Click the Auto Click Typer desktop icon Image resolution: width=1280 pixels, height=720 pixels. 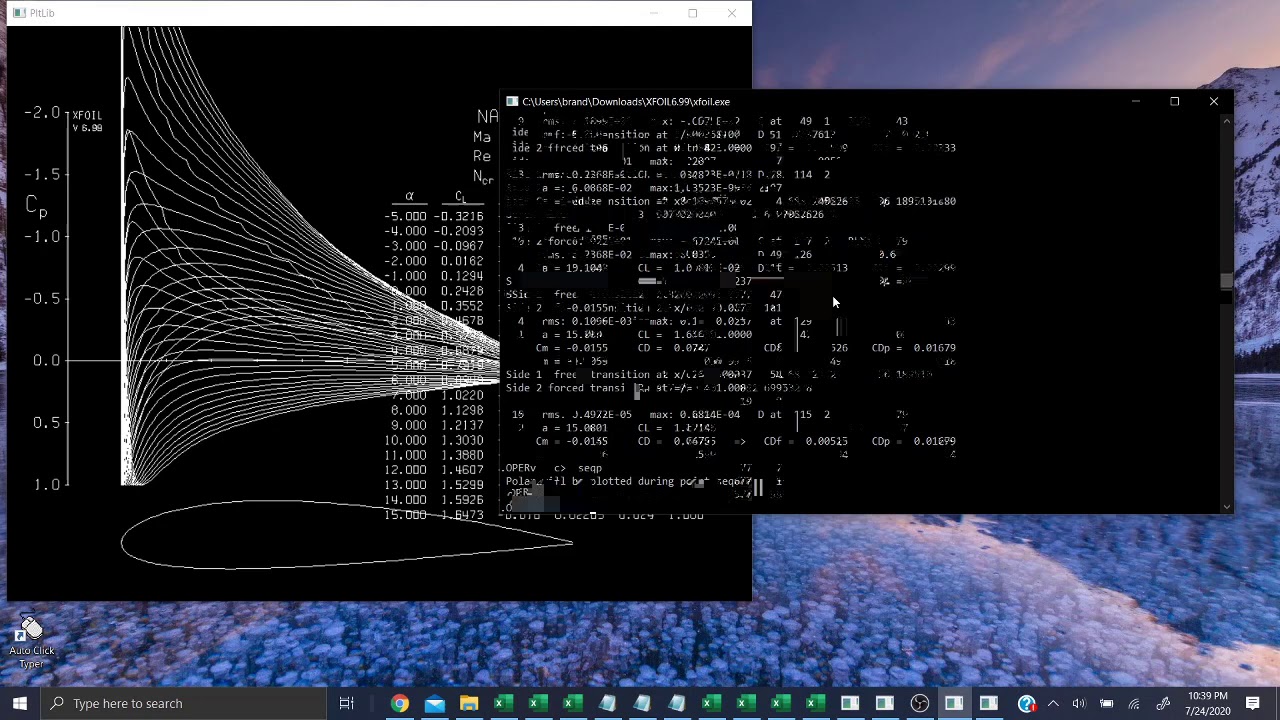(x=32, y=642)
